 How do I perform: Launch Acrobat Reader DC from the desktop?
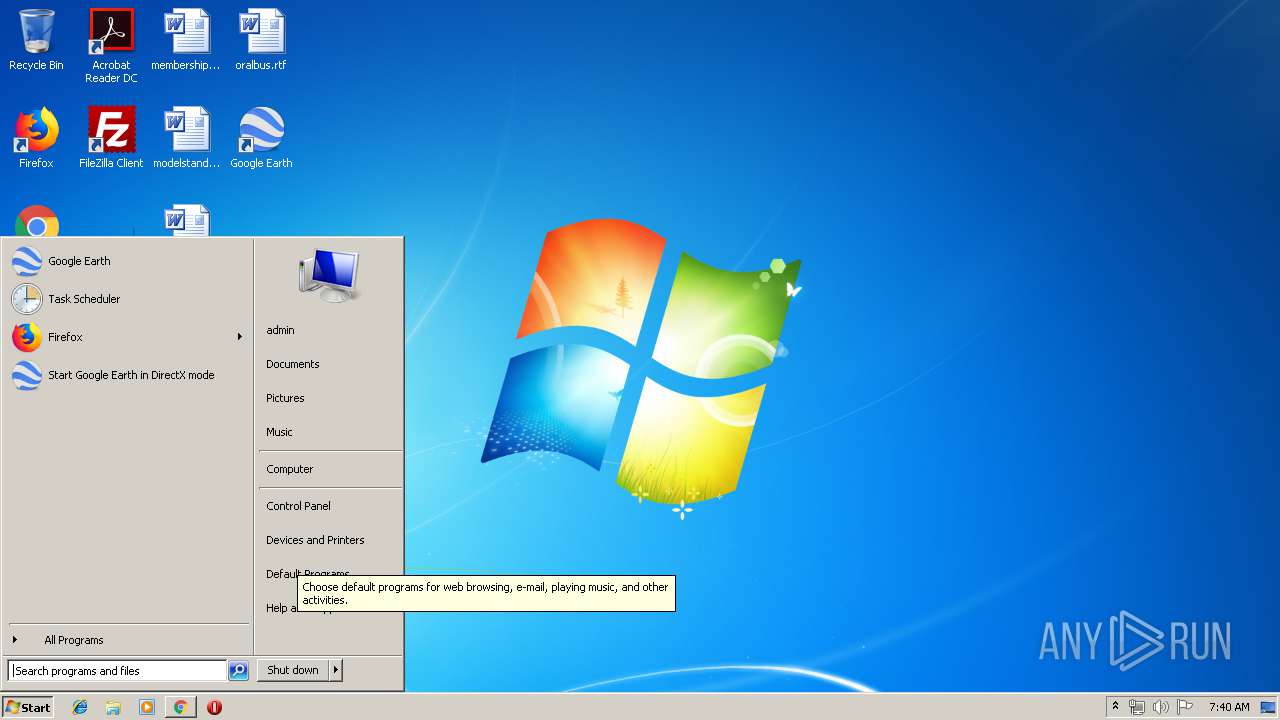pos(111,46)
